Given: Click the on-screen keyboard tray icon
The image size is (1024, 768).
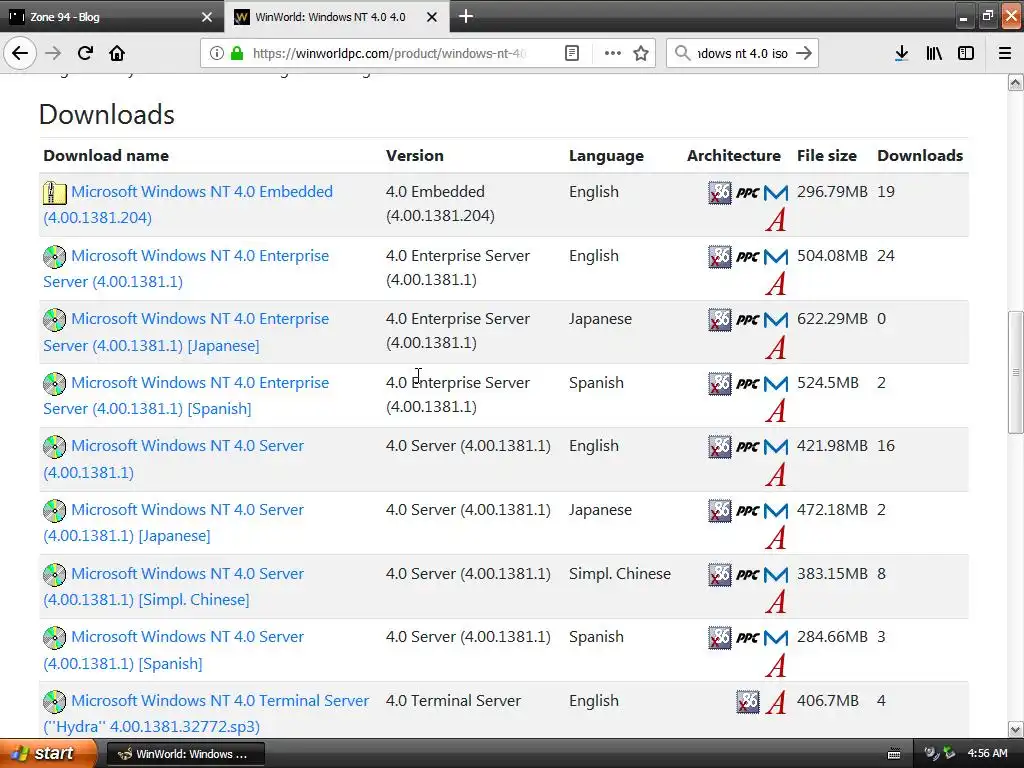Looking at the screenshot, I should [893, 754].
